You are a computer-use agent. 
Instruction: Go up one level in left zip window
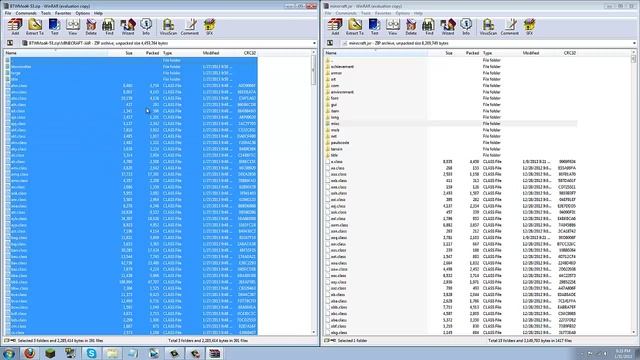[10, 43]
